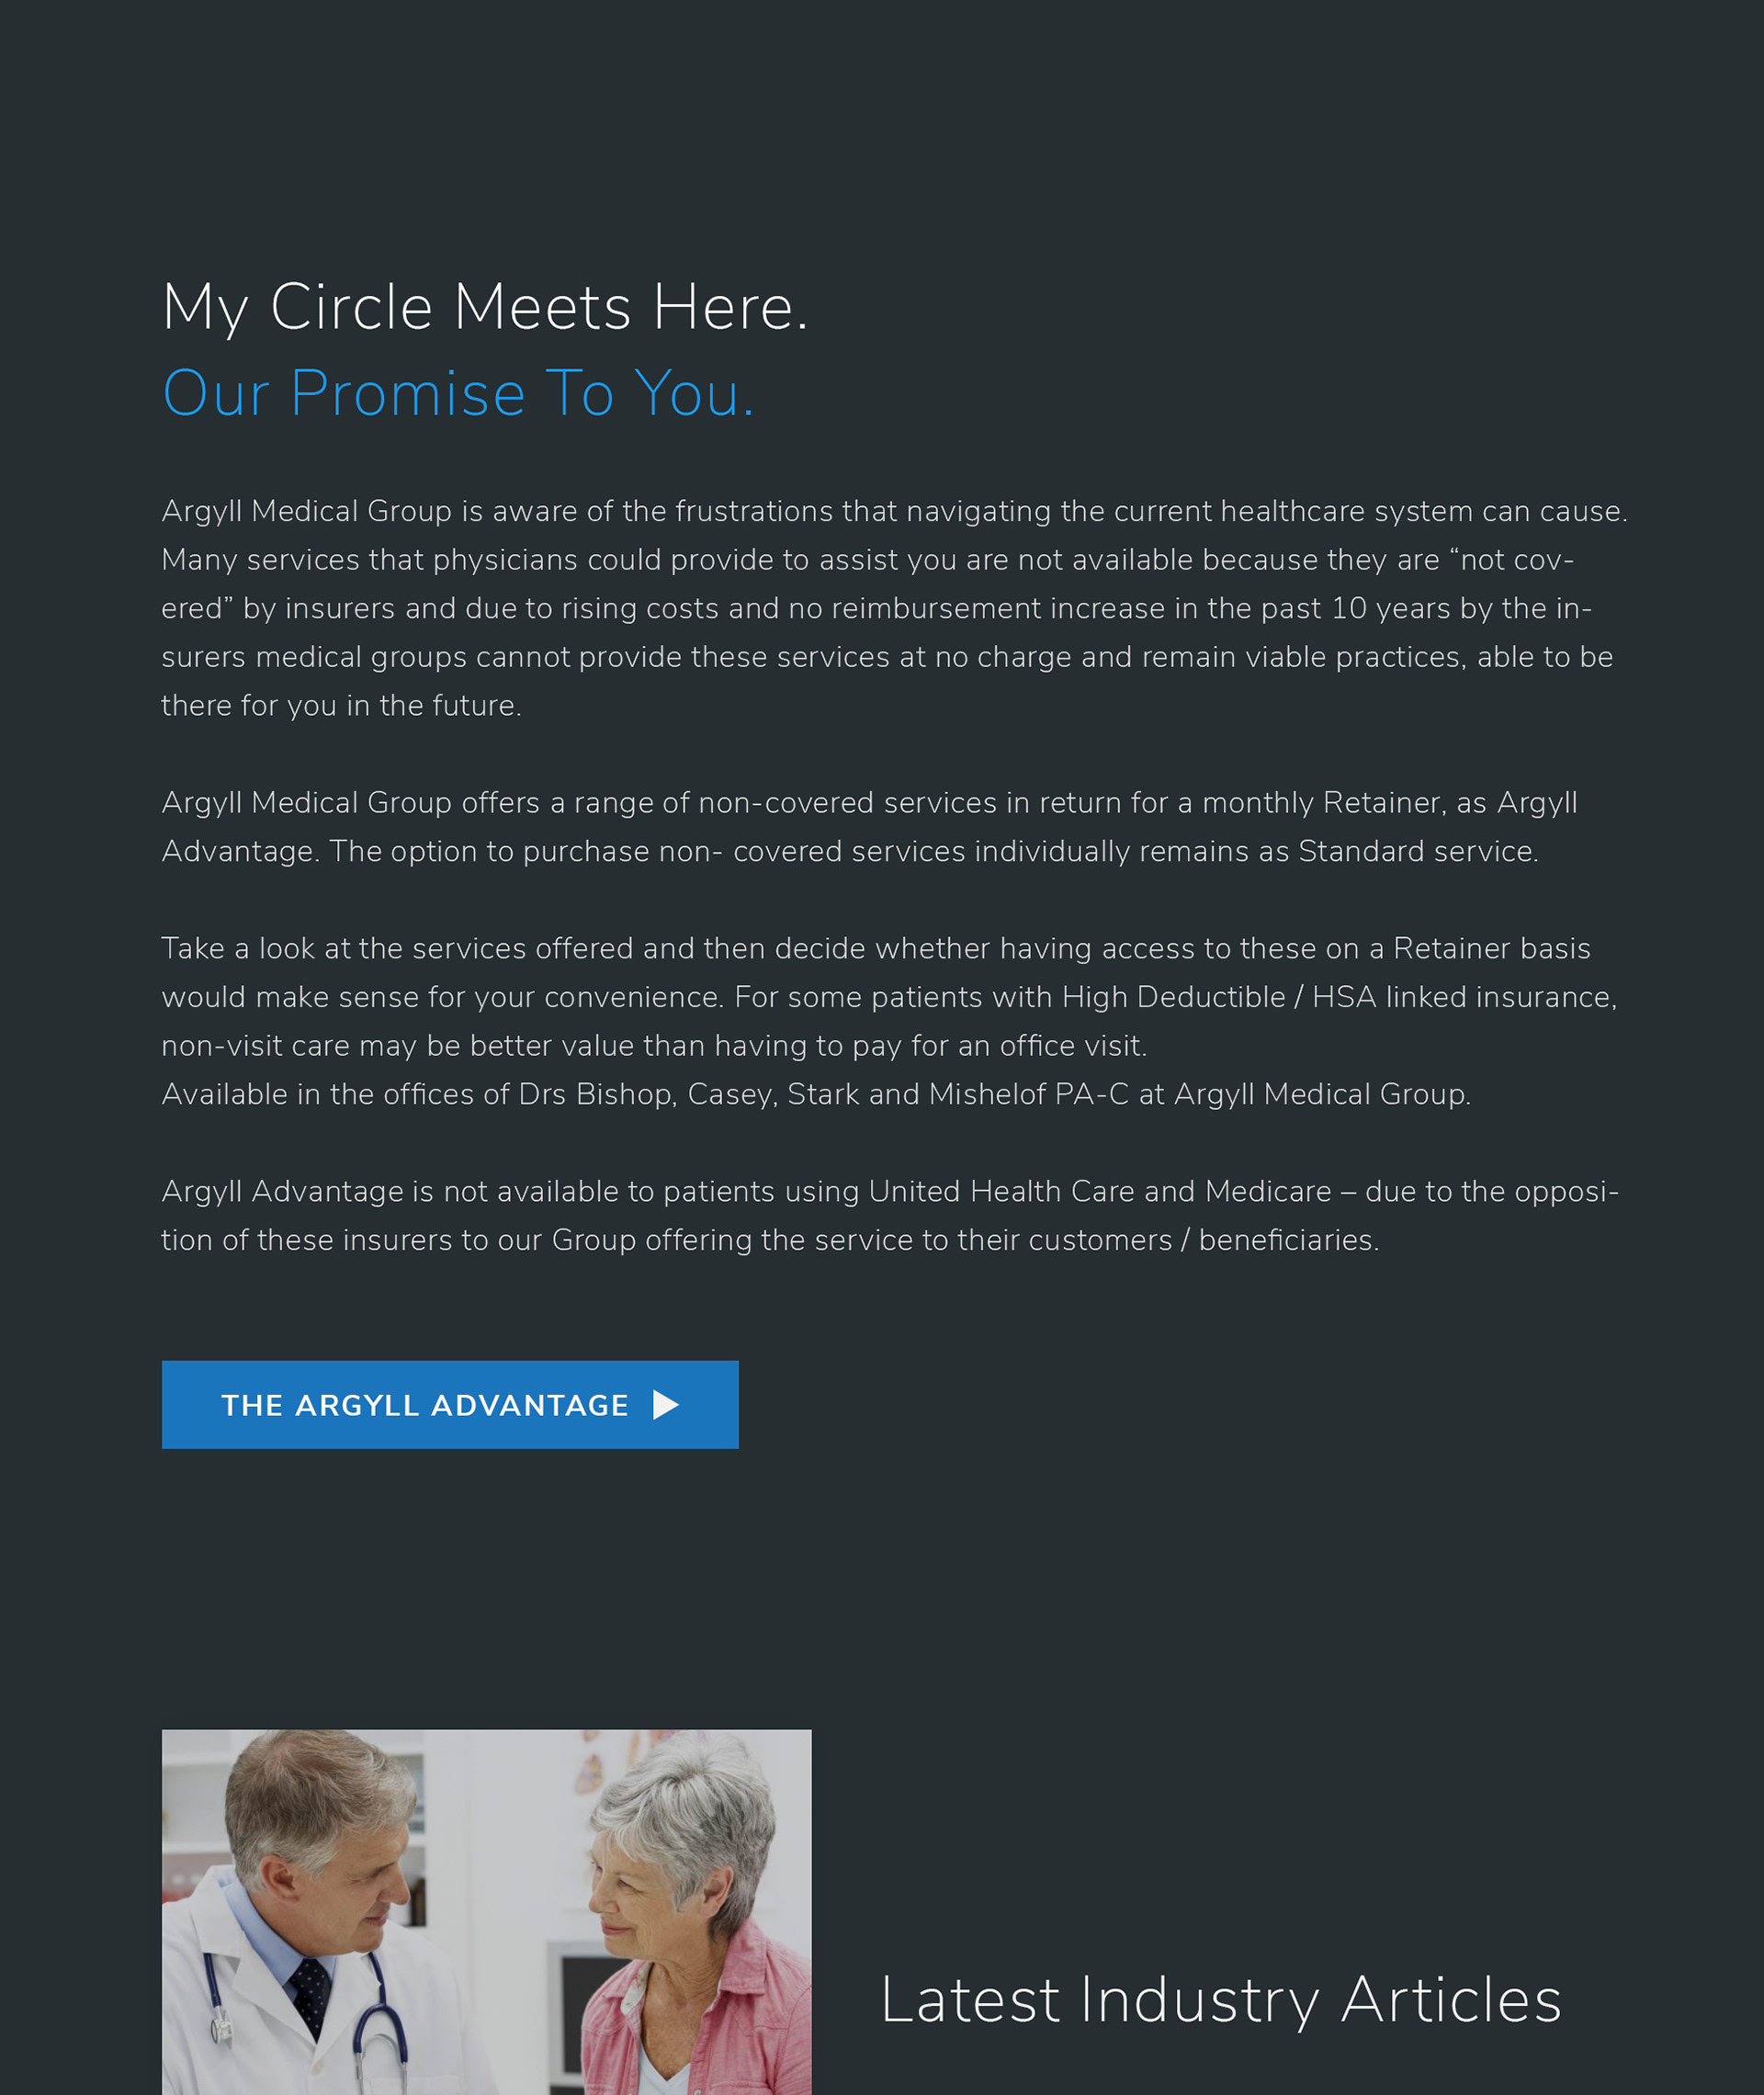Viewport: 1764px width, 2095px height.
Task: Click the paragraph about the monthly Retainer offer
Action: tap(869, 827)
